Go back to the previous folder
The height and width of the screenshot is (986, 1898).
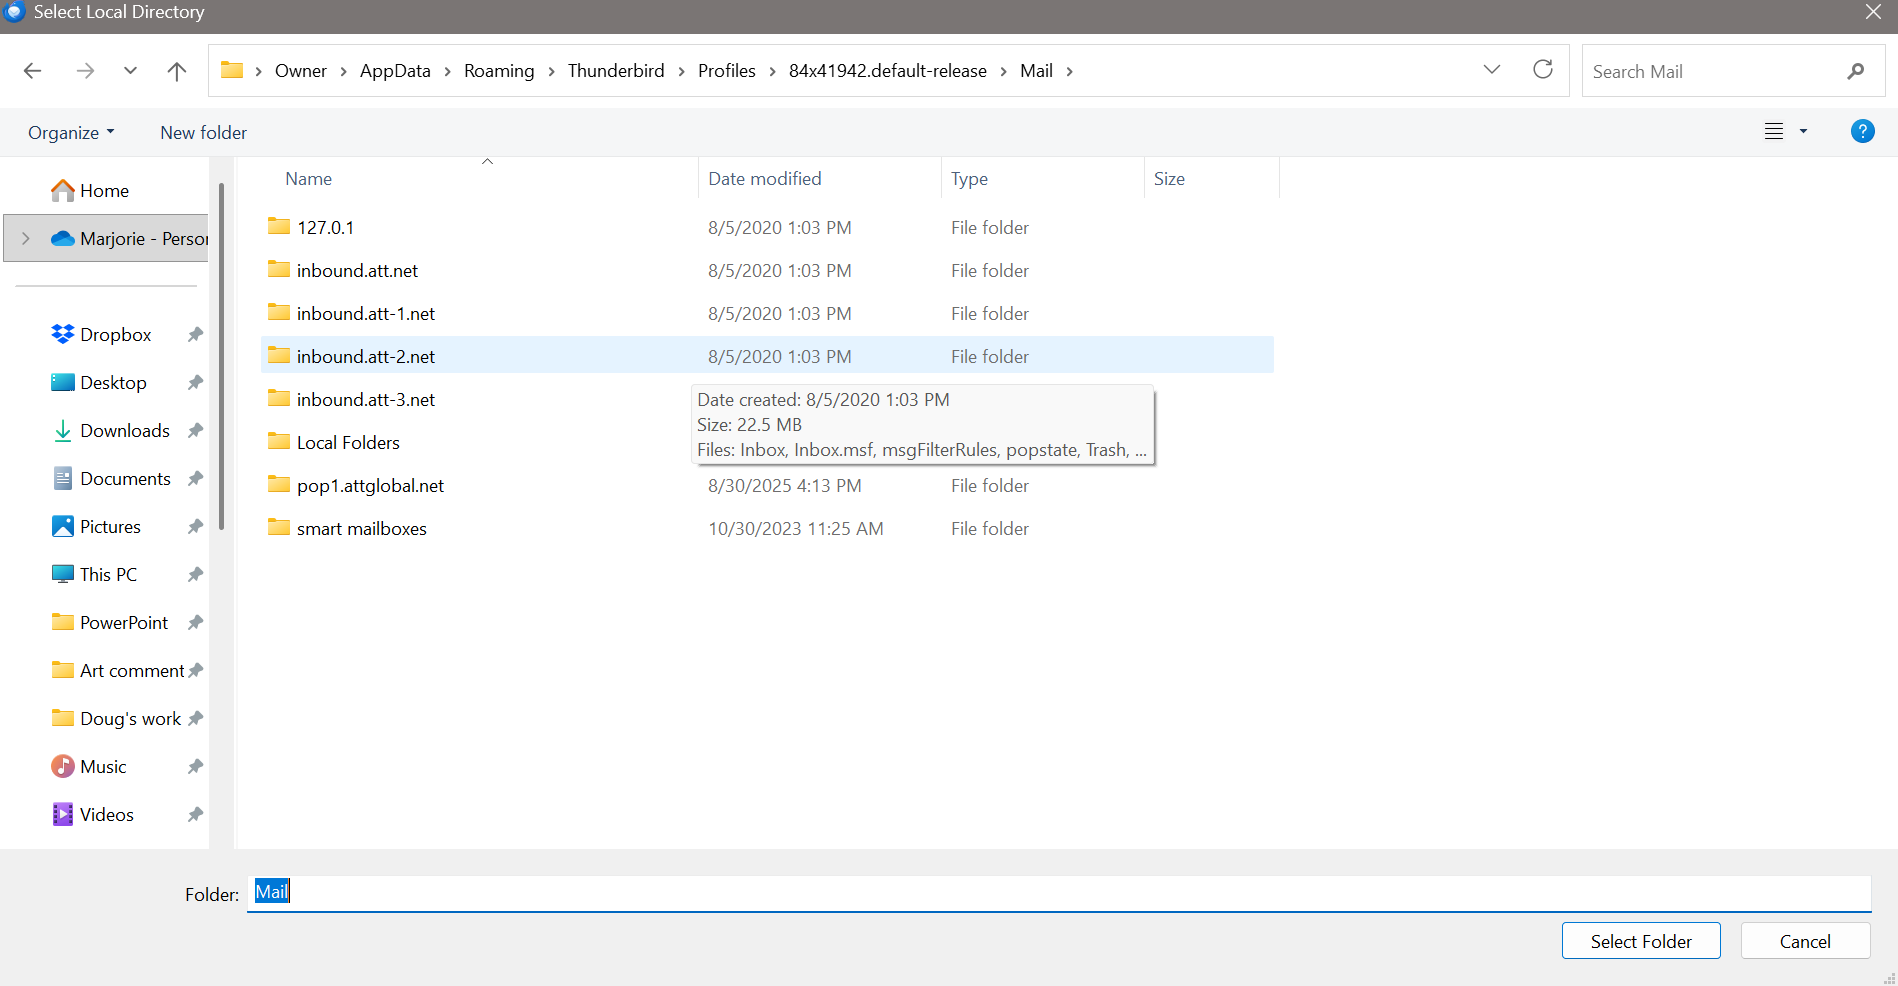33,71
